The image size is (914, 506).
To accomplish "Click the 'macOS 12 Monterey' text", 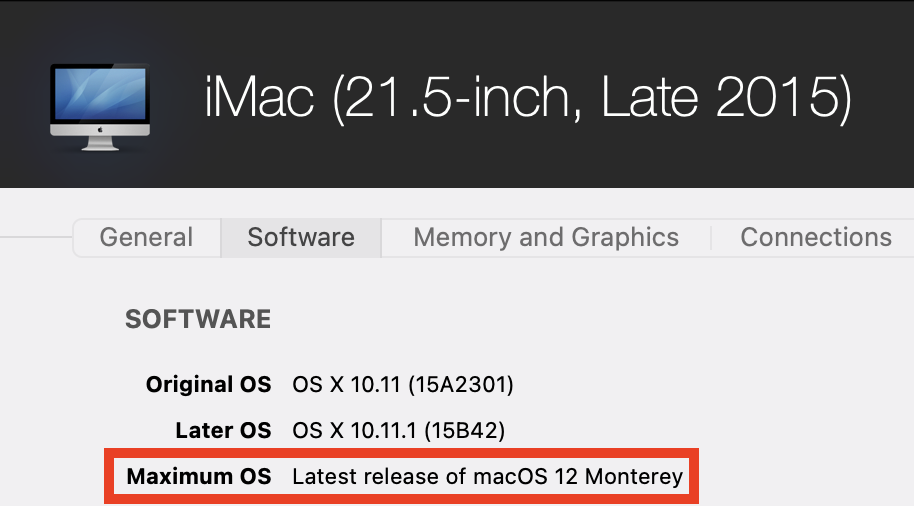I will pos(576,476).
